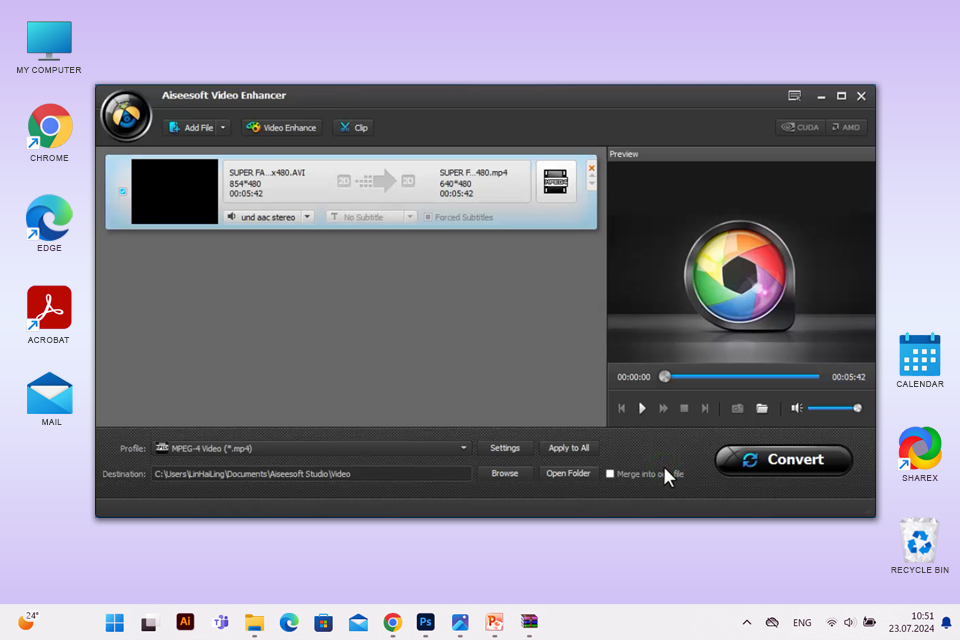Open the Video Enhance tool
Screen dimensions: 960x640
(282, 128)
